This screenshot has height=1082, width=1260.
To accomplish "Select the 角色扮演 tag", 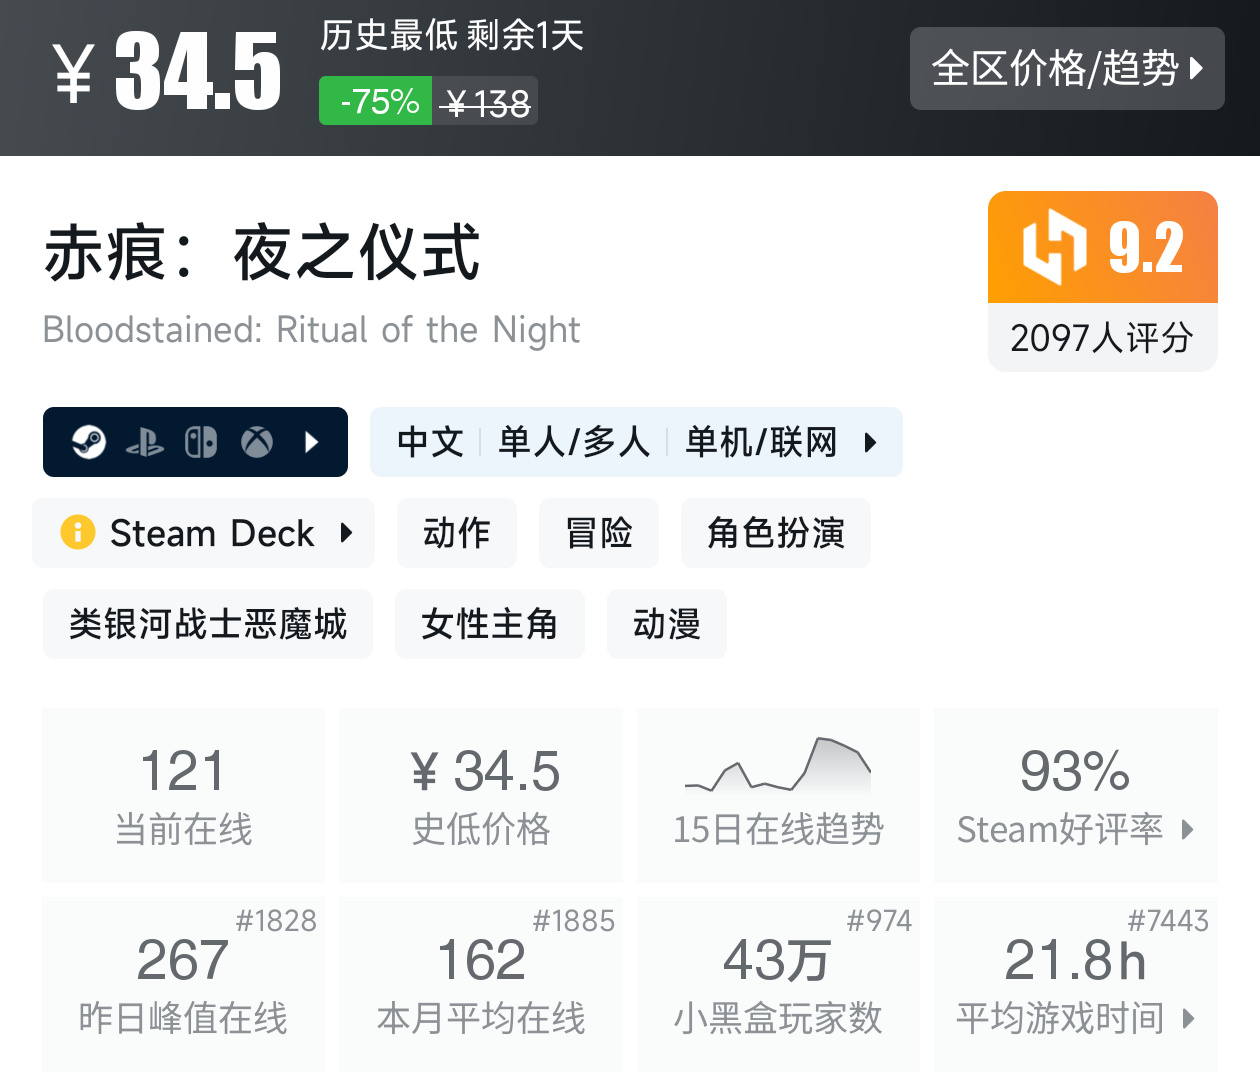I will tap(776, 533).
